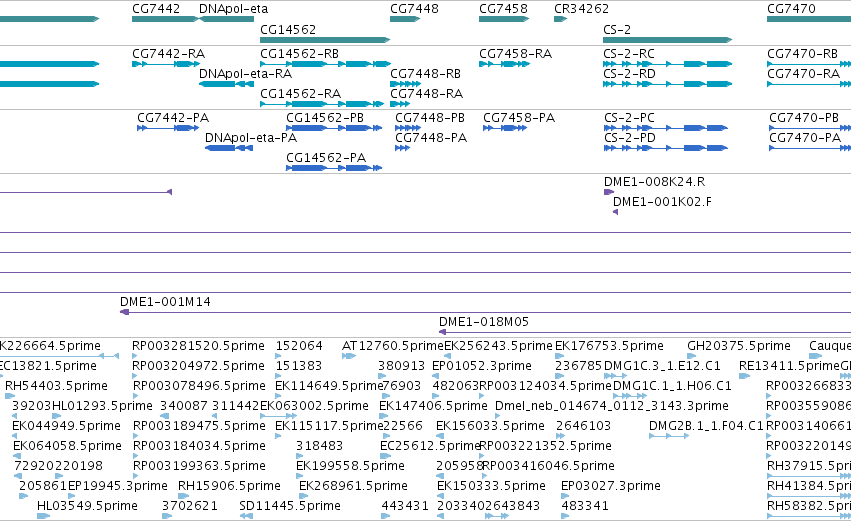Screen dimensions: 851x521
Task: Select EST EK176753.5prime label
Action: click(609, 346)
